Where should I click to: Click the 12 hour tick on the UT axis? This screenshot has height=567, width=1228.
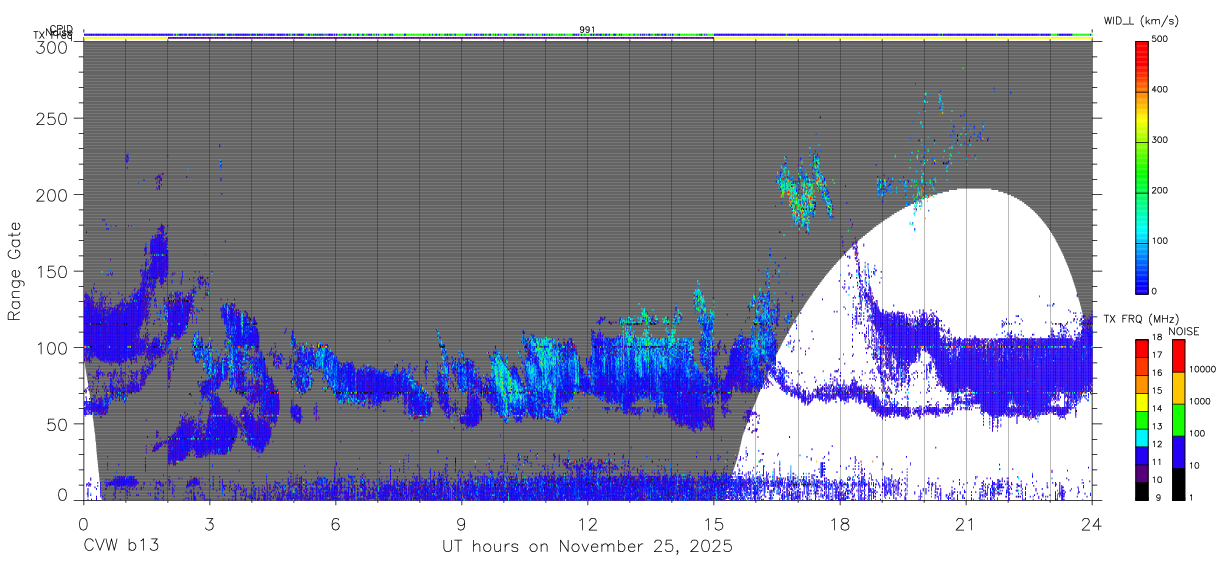tap(587, 523)
